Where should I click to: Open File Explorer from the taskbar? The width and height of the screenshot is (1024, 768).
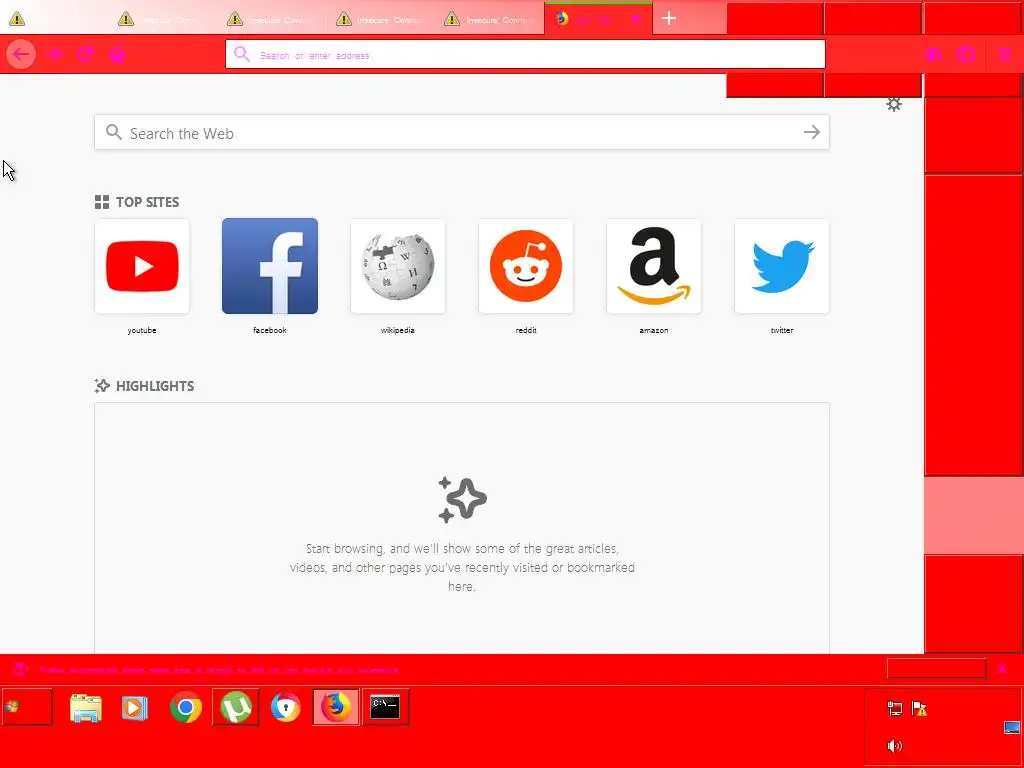86,708
